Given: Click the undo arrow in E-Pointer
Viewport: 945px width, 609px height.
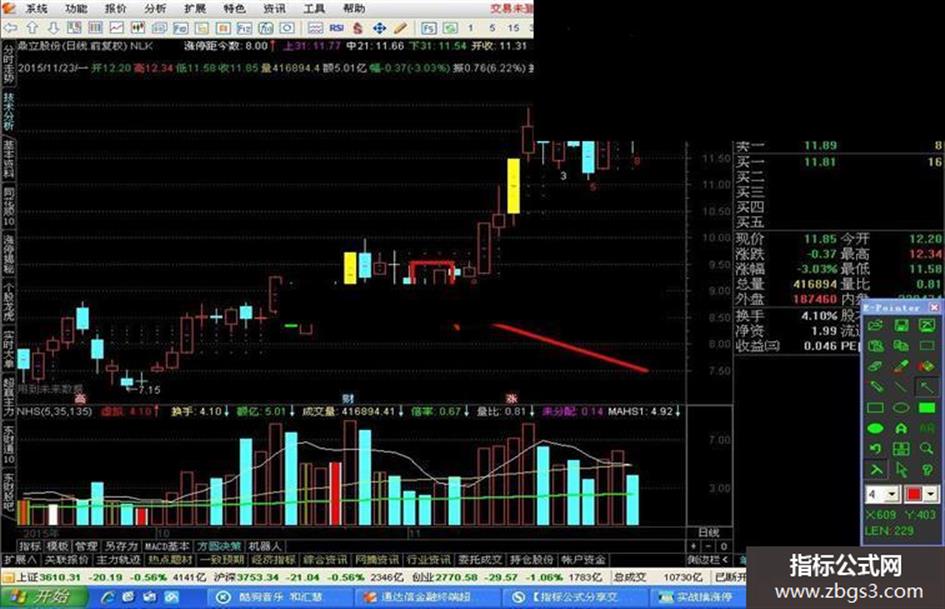Looking at the screenshot, I should click(x=875, y=449).
